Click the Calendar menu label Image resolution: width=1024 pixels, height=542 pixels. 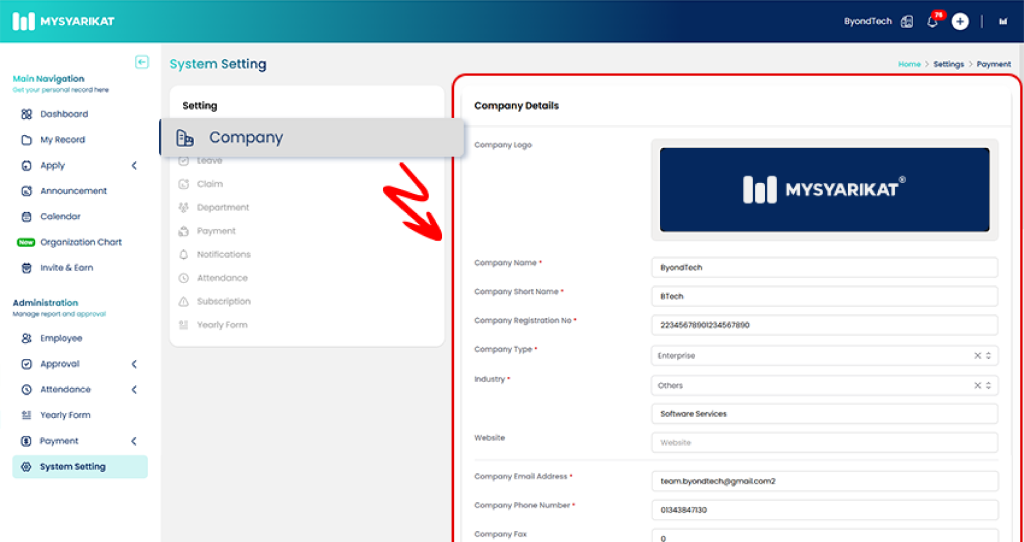(61, 217)
